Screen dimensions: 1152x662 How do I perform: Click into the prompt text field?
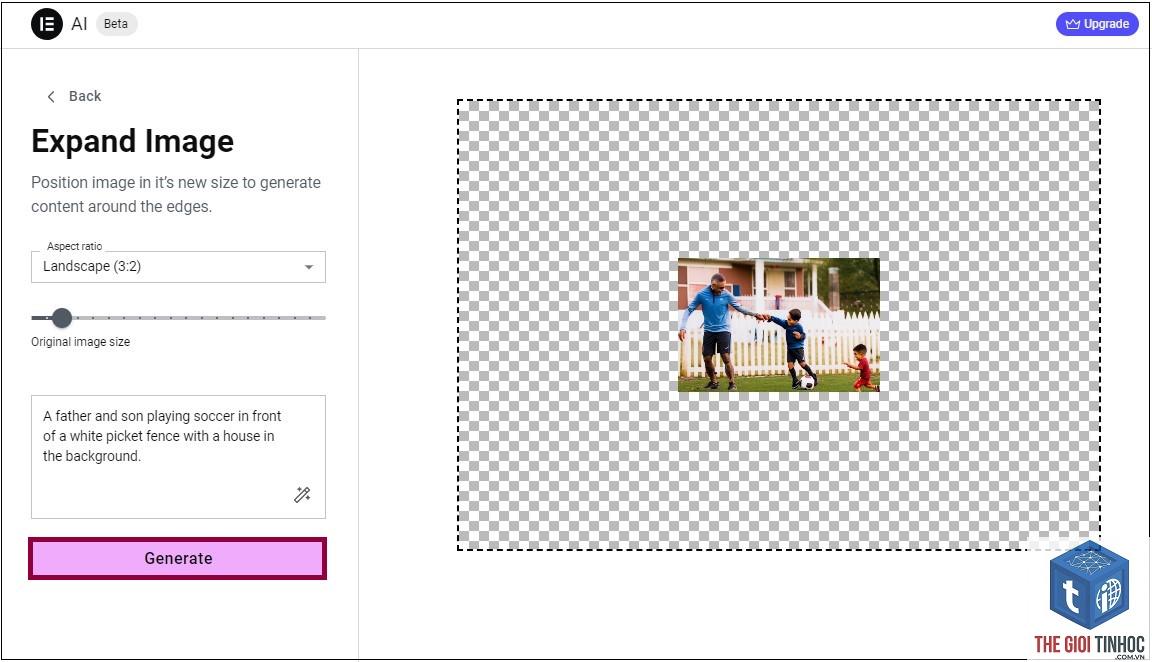click(x=178, y=457)
